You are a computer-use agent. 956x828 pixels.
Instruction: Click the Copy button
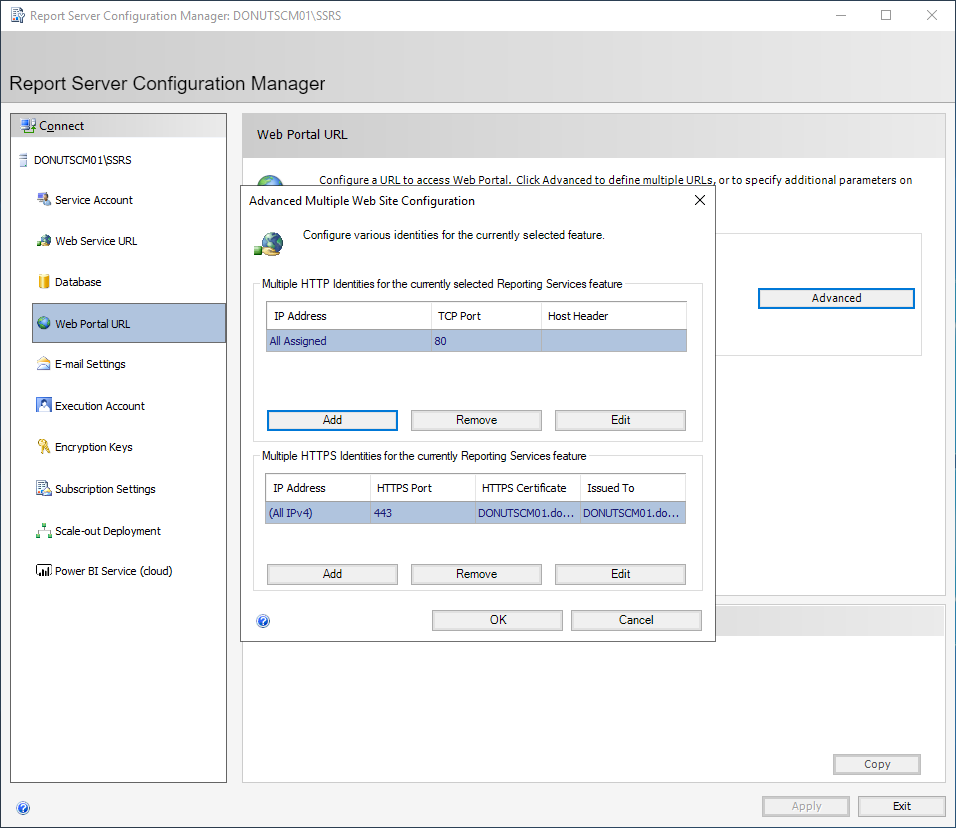[877, 764]
